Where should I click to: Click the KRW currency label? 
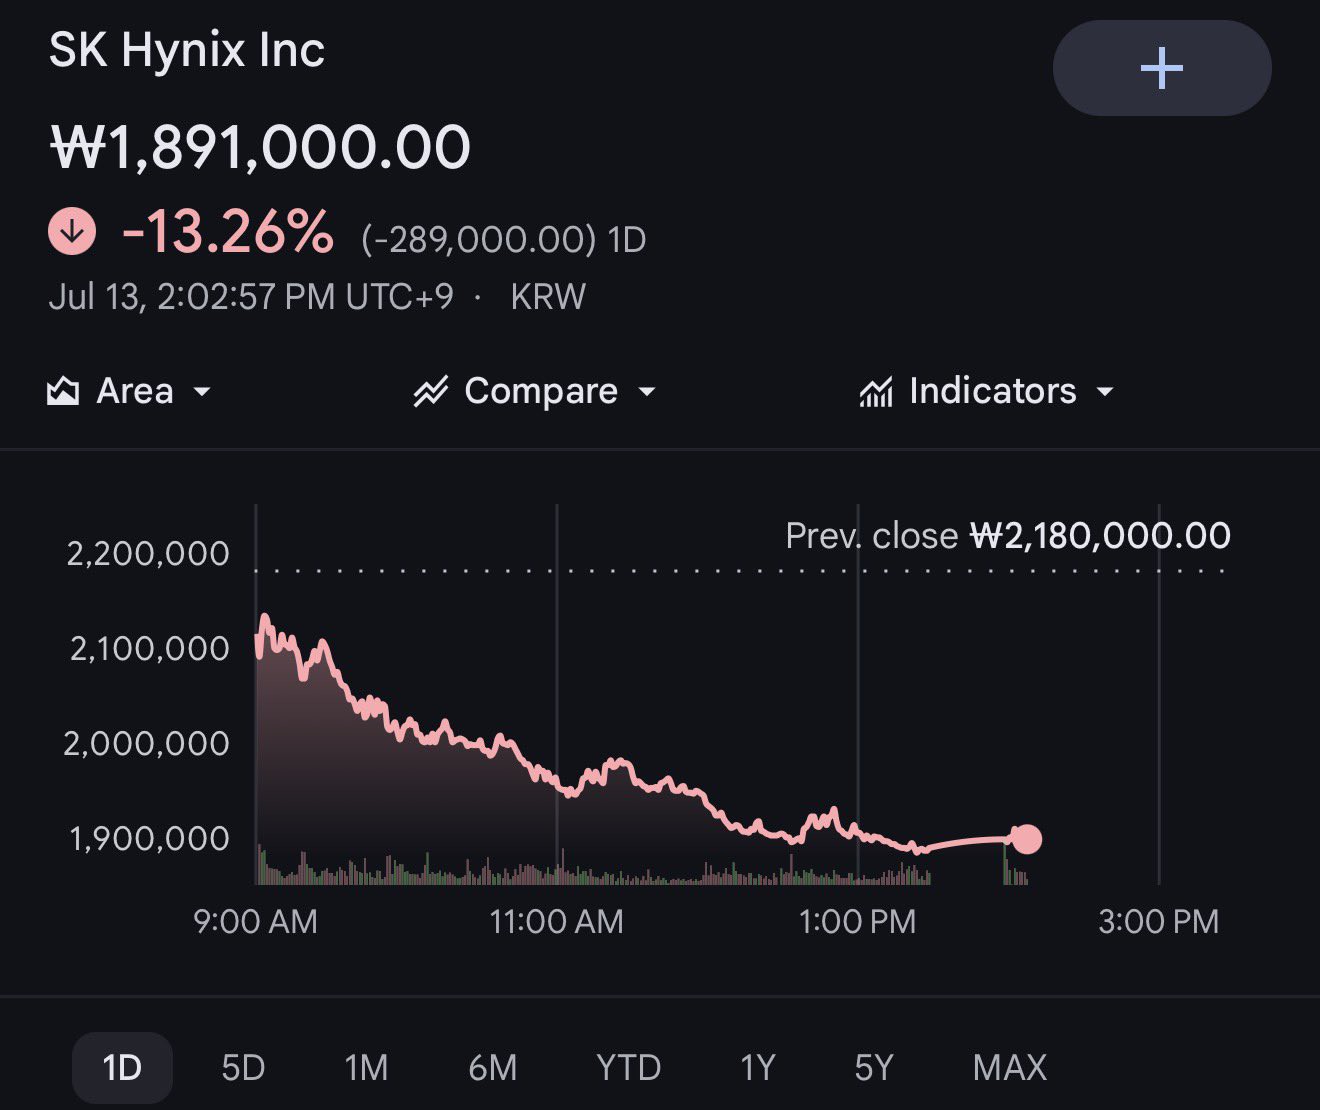click(548, 297)
